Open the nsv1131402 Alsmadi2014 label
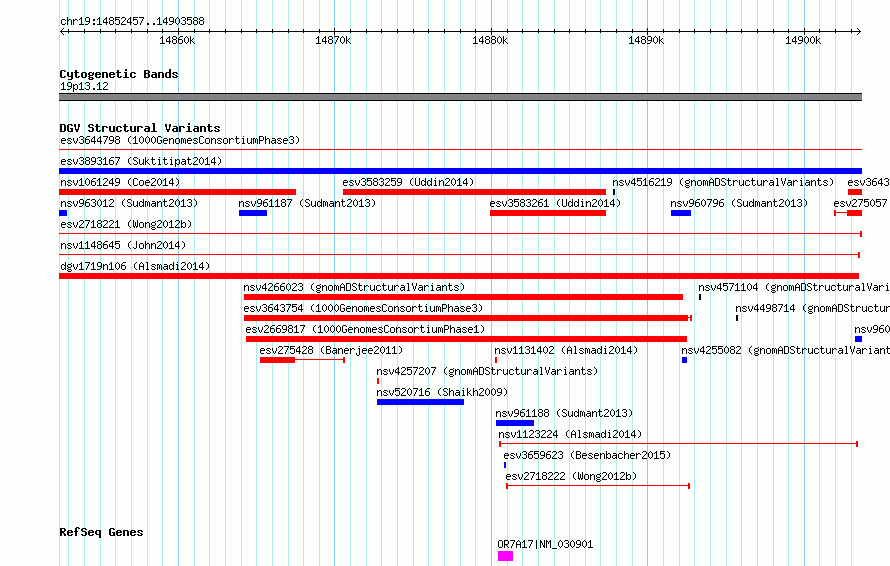The height and width of the screenshot is (566, 890). 566,350
